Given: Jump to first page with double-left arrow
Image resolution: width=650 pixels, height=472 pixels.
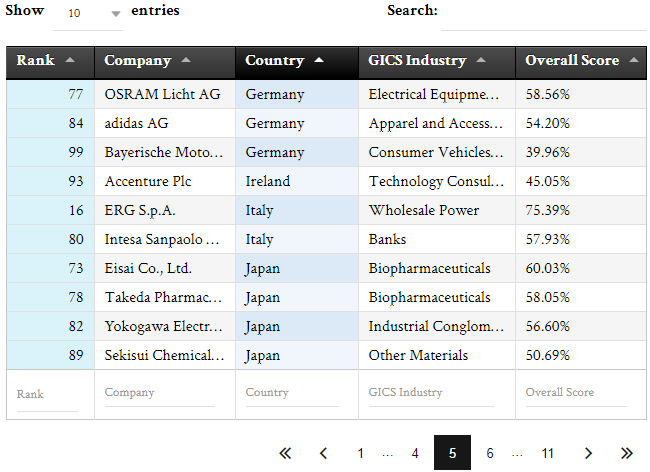Looking at the screenshot, I should click(285, 453).
